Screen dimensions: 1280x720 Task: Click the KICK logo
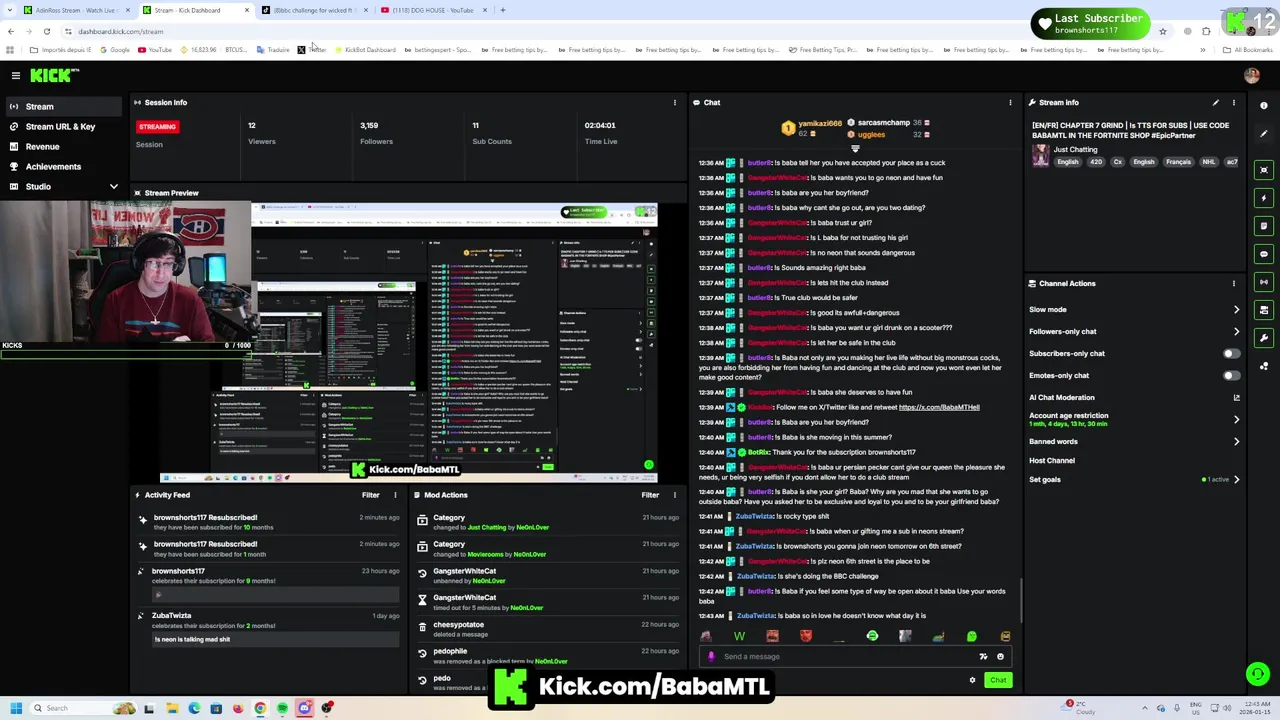point(50,75)
